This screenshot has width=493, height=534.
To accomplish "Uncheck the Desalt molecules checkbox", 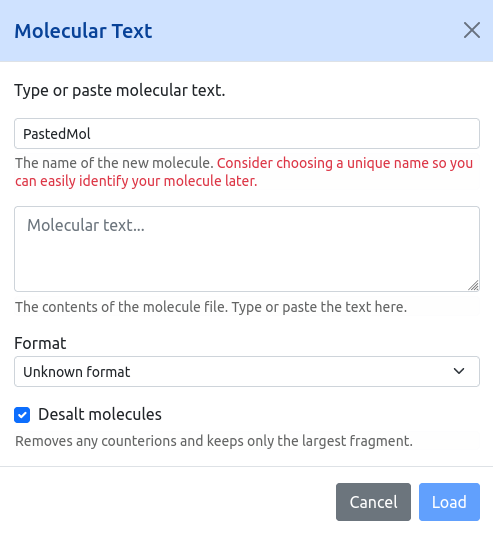I will coord(22,415).
